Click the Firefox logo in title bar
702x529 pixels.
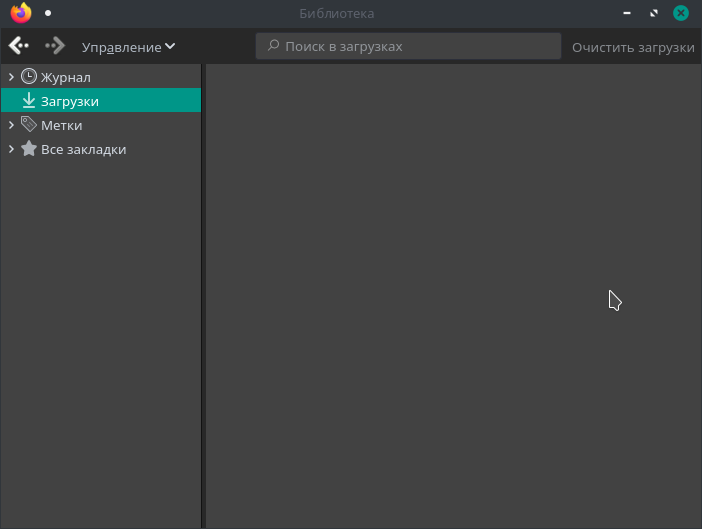(21, 13)
